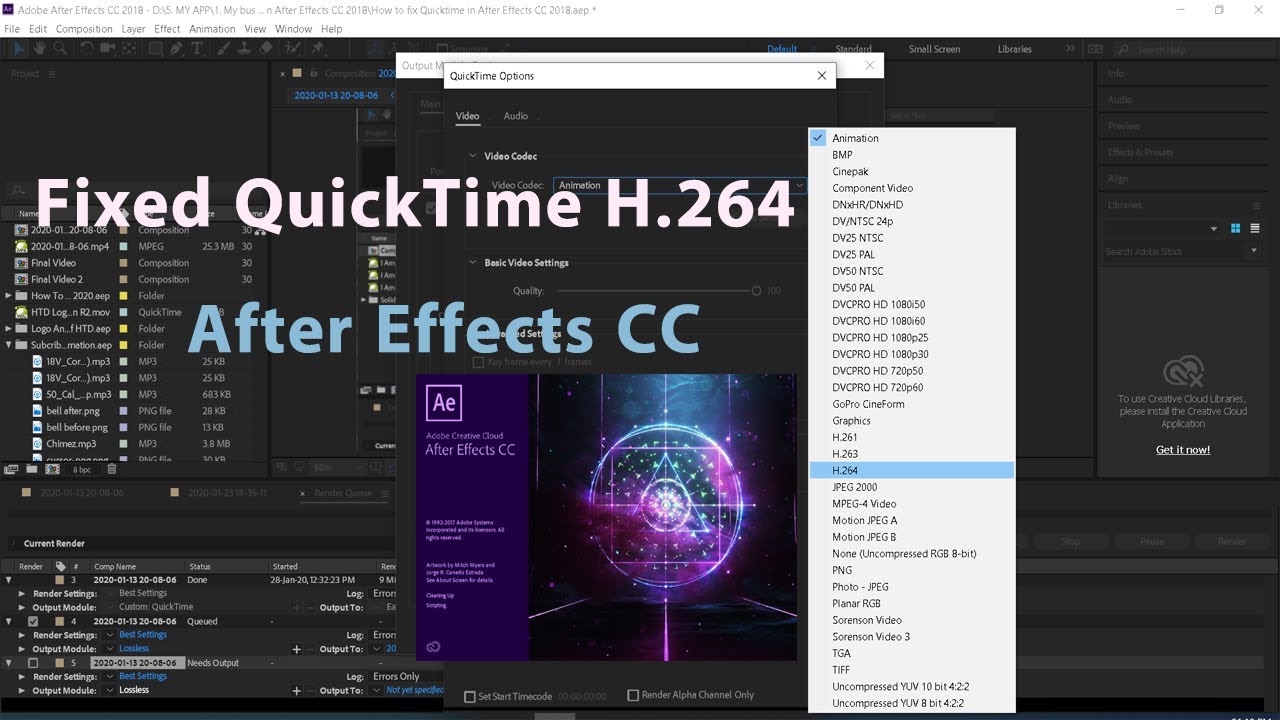The image size is (1280, 720).
Task: Collapse render queue item 3
Action: tap(9, 580)
